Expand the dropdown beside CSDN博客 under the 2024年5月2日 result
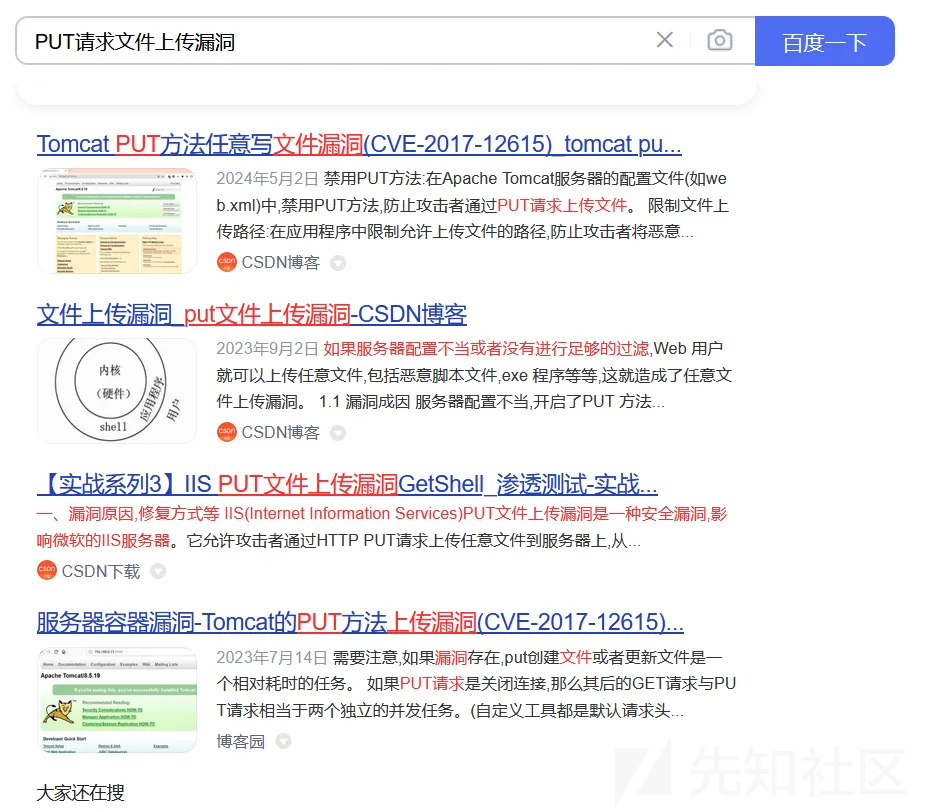Viewport: 929px width, 812px height. (x=338, y=262)
